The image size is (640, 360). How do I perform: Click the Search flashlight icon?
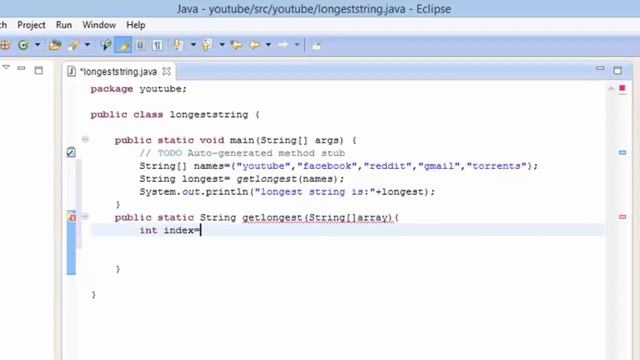coord(74,45)
